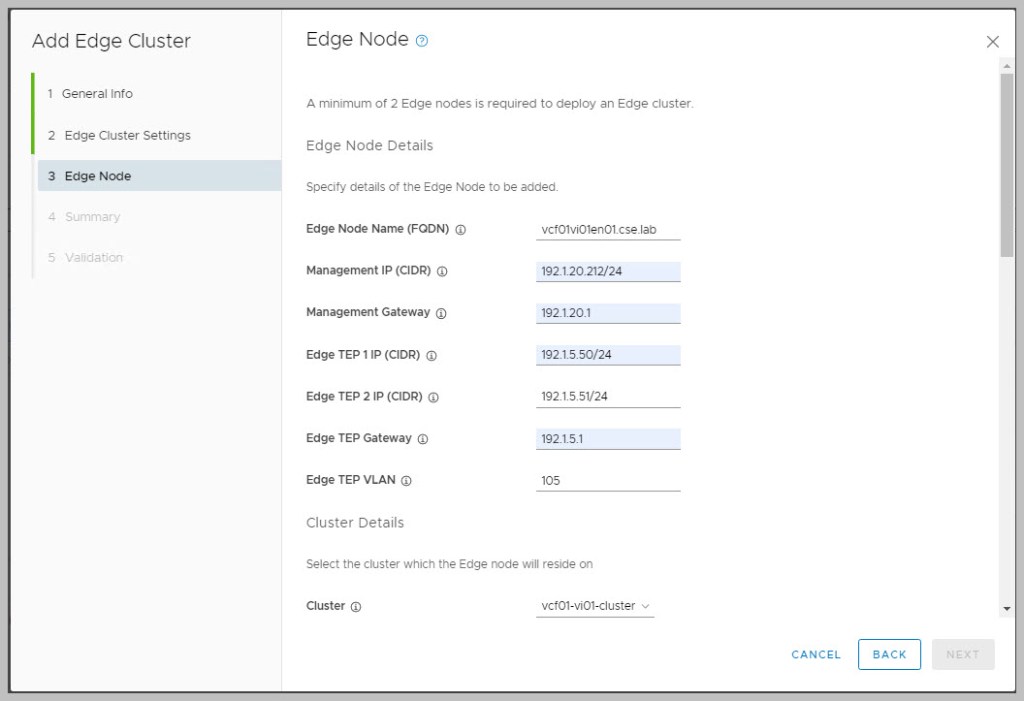Click info icon next to Edge TEP 2 IP
Viewport: 1024px width, 701px height.
[433, 397]
